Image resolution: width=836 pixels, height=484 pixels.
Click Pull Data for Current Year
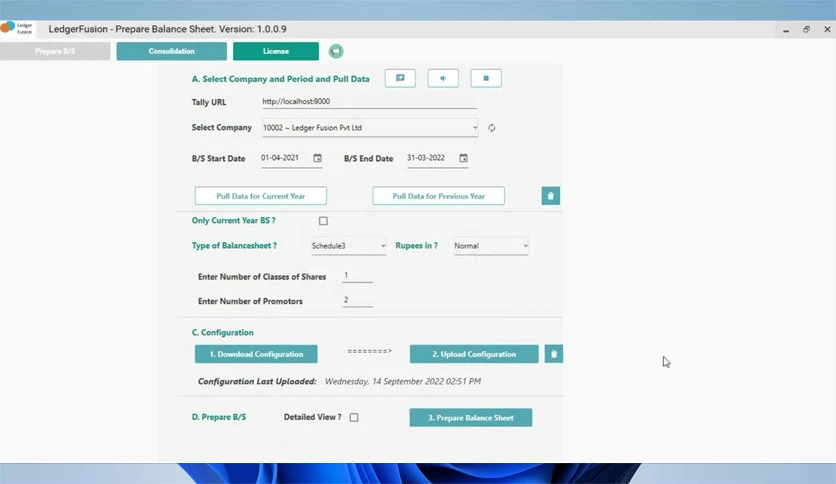coord(261,196)
